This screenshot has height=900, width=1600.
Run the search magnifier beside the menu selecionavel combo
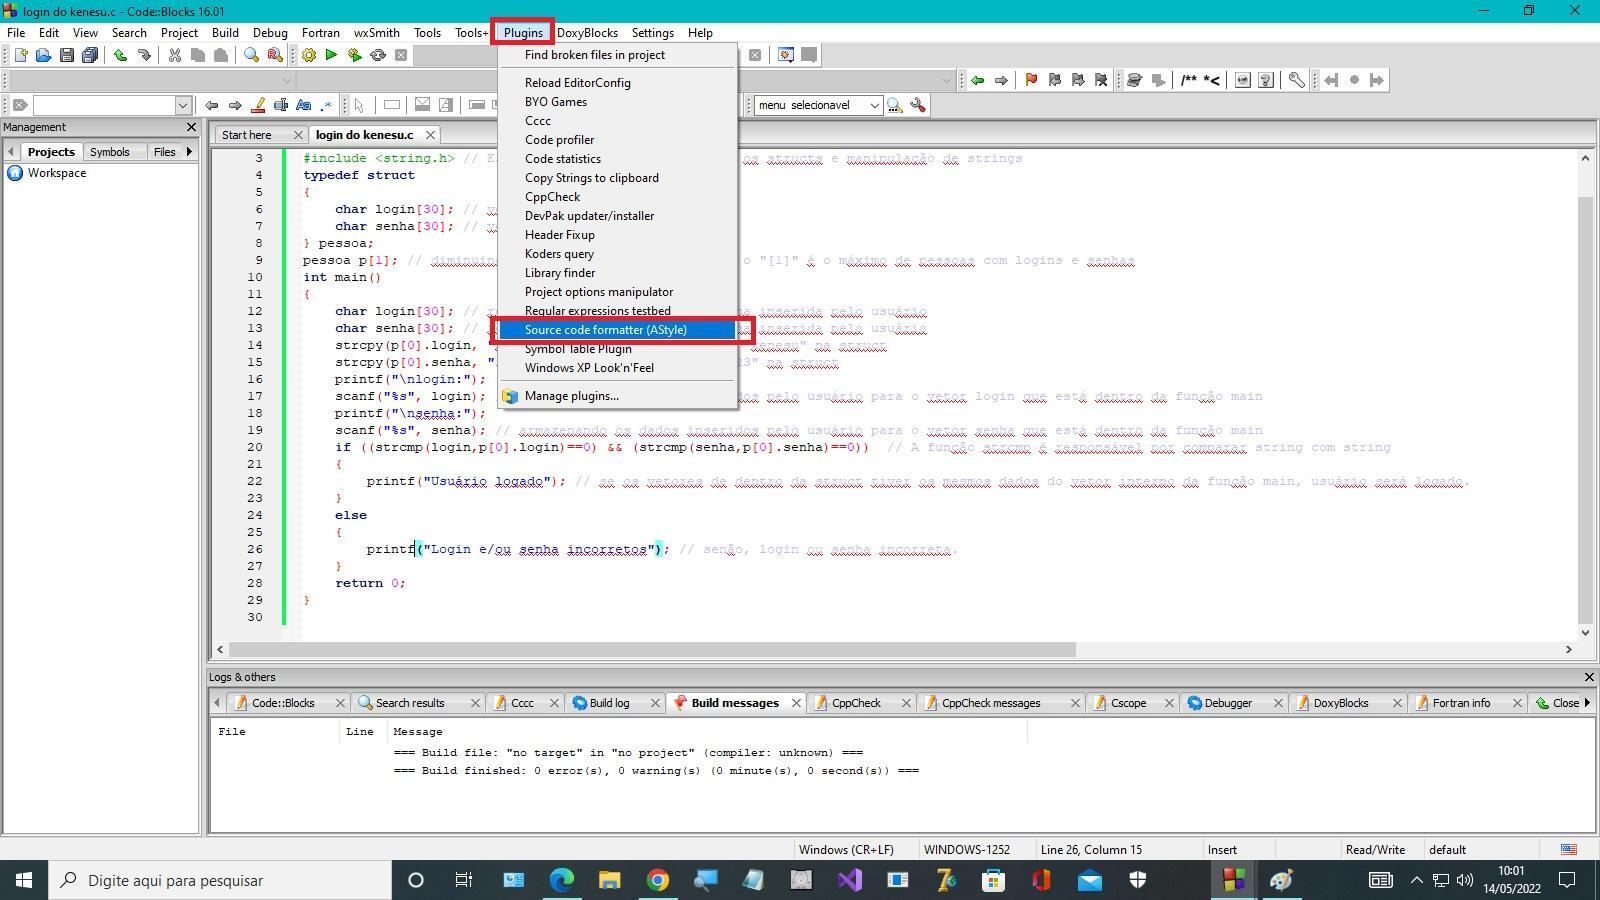pyautogui.click(x=895, y=105)
